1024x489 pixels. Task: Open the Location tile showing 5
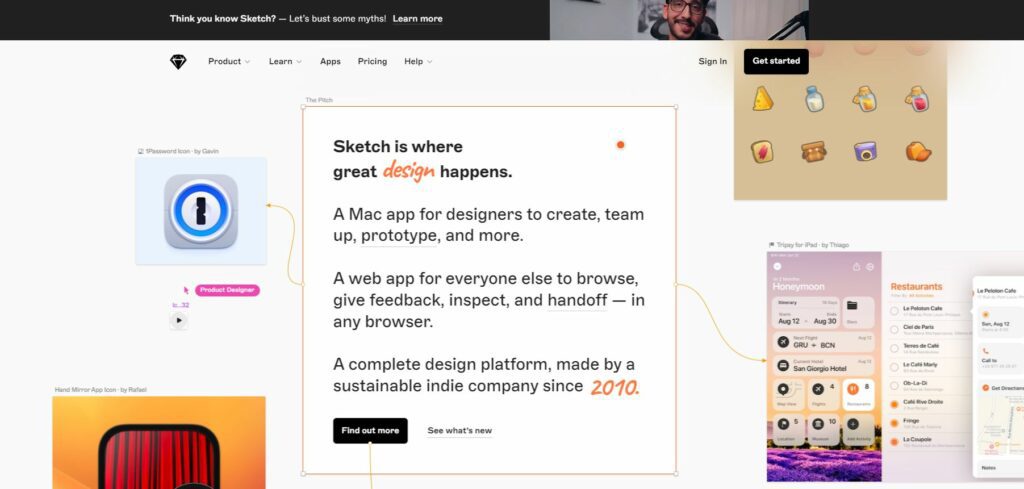coord(789,429)
